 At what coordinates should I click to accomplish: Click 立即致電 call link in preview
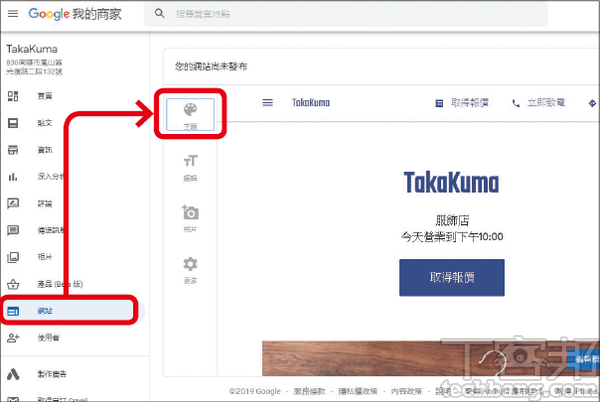[538, 103]
